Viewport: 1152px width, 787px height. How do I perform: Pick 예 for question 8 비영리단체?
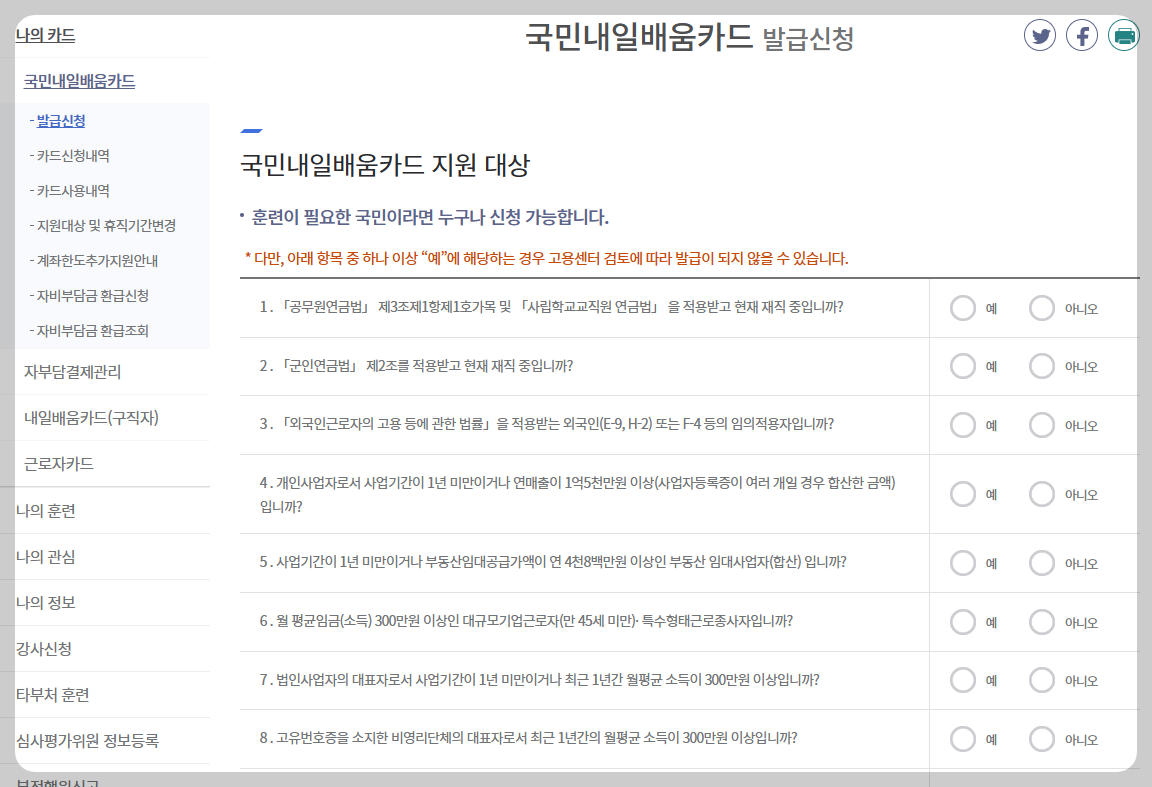[962, 739]
